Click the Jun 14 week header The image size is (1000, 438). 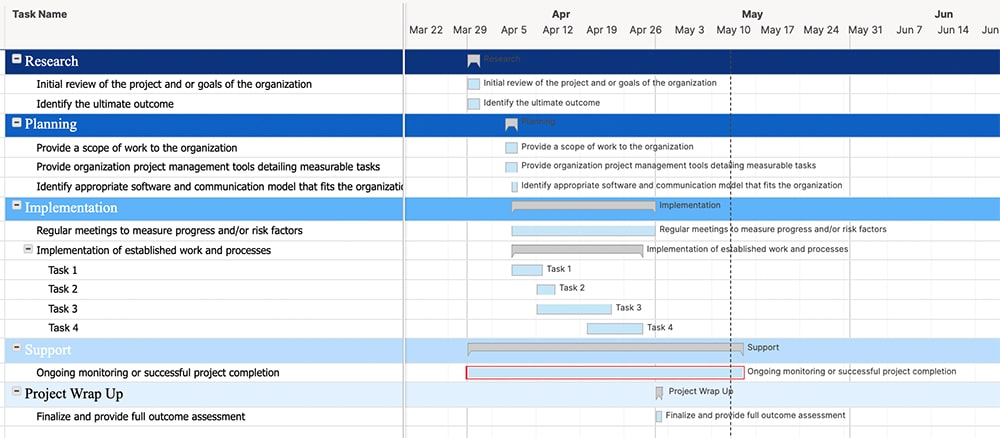tap(953, 30)
